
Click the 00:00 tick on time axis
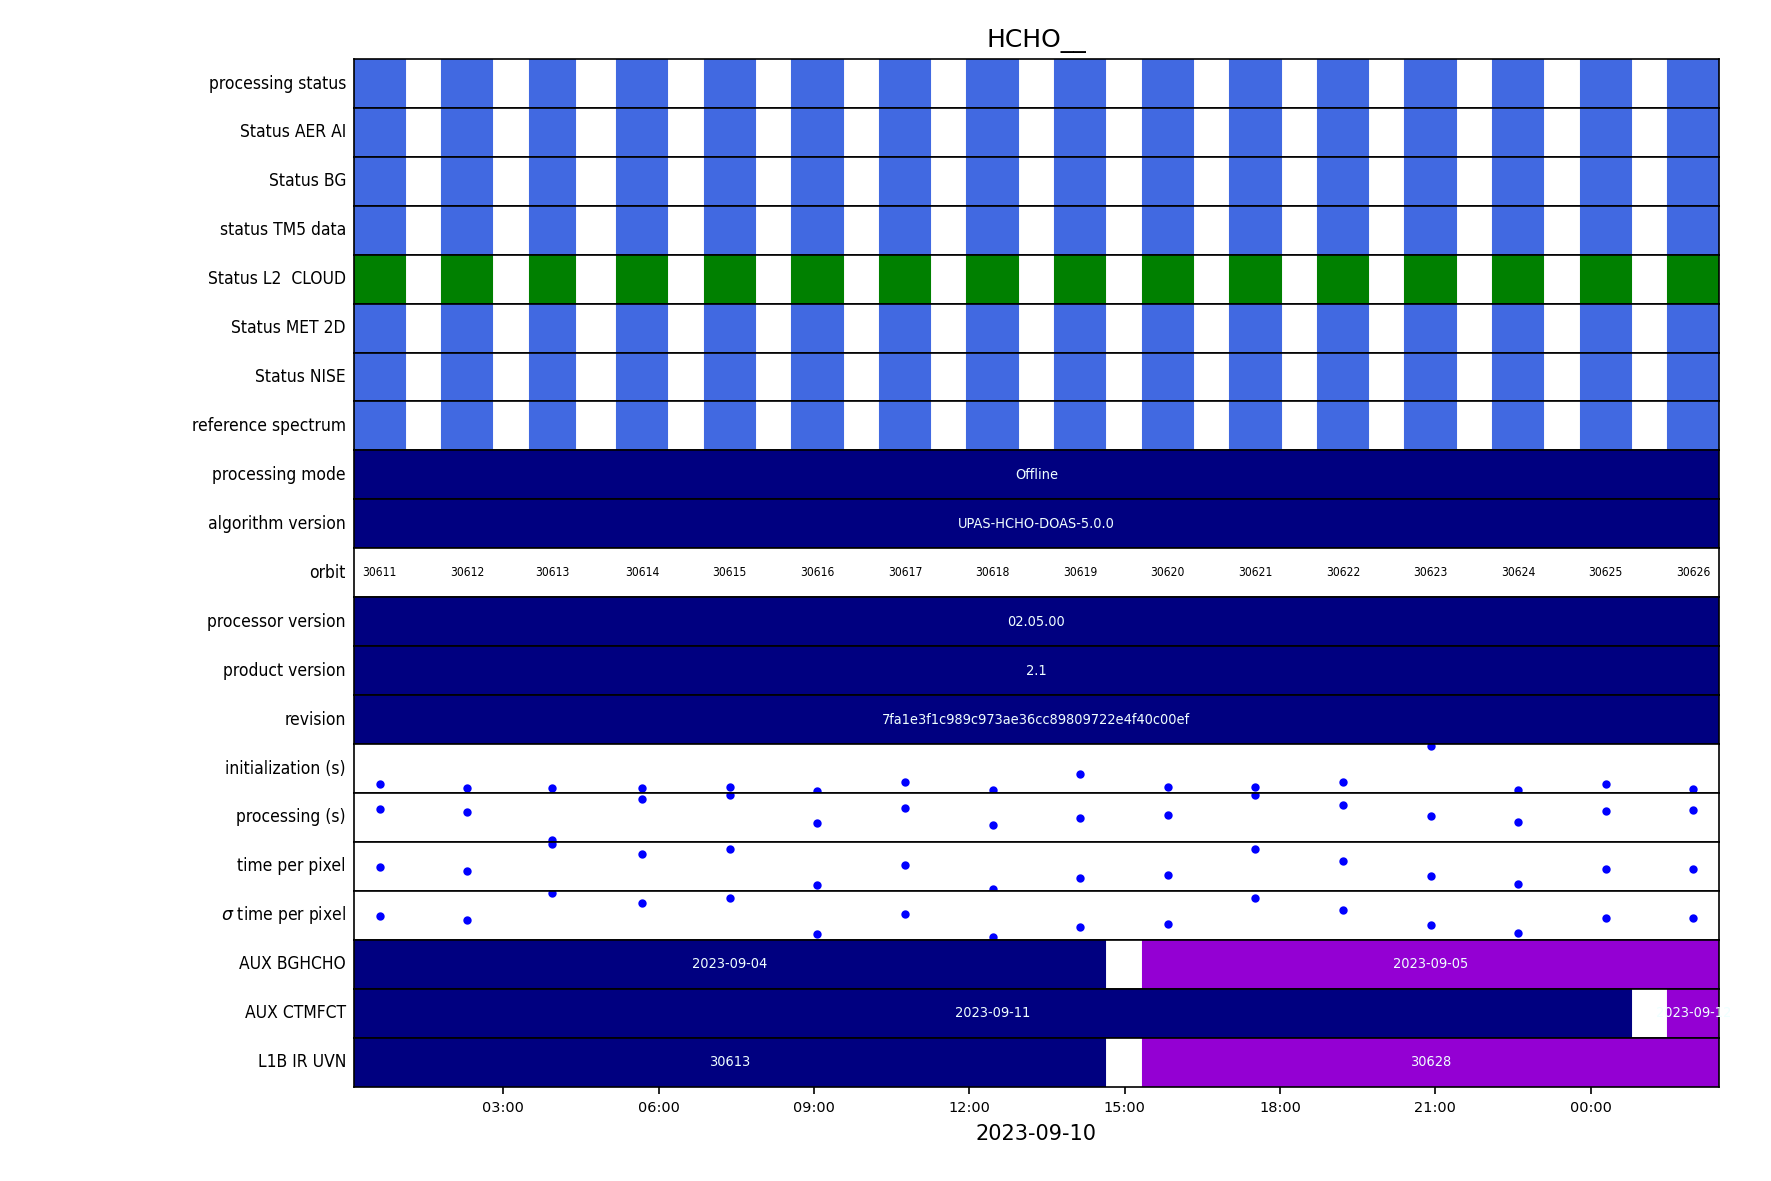[x=1590, y=1107]
